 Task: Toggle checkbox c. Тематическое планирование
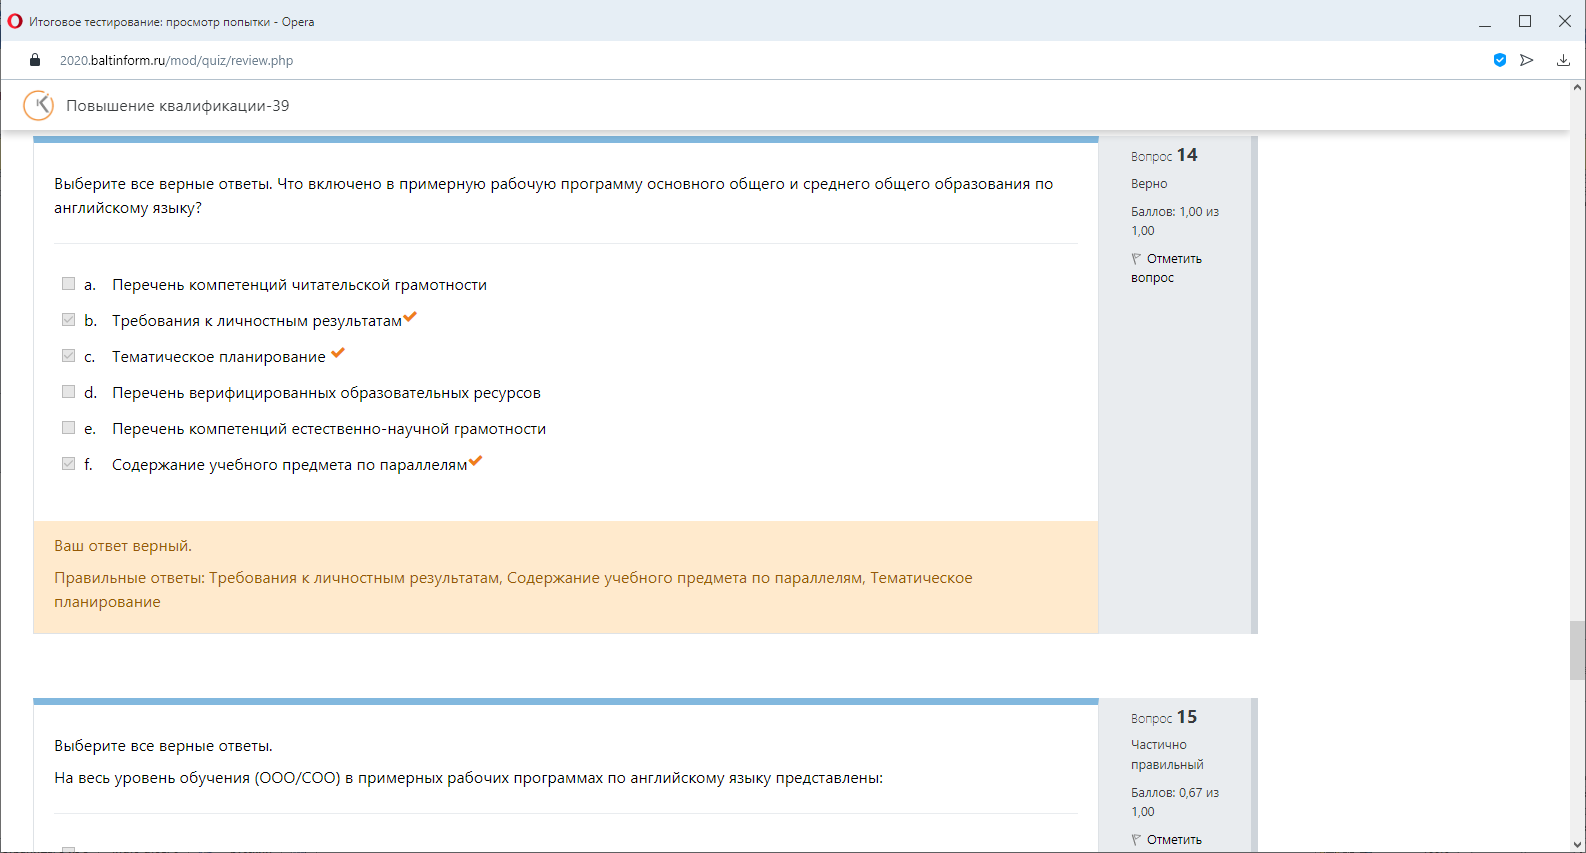point(68,356)
